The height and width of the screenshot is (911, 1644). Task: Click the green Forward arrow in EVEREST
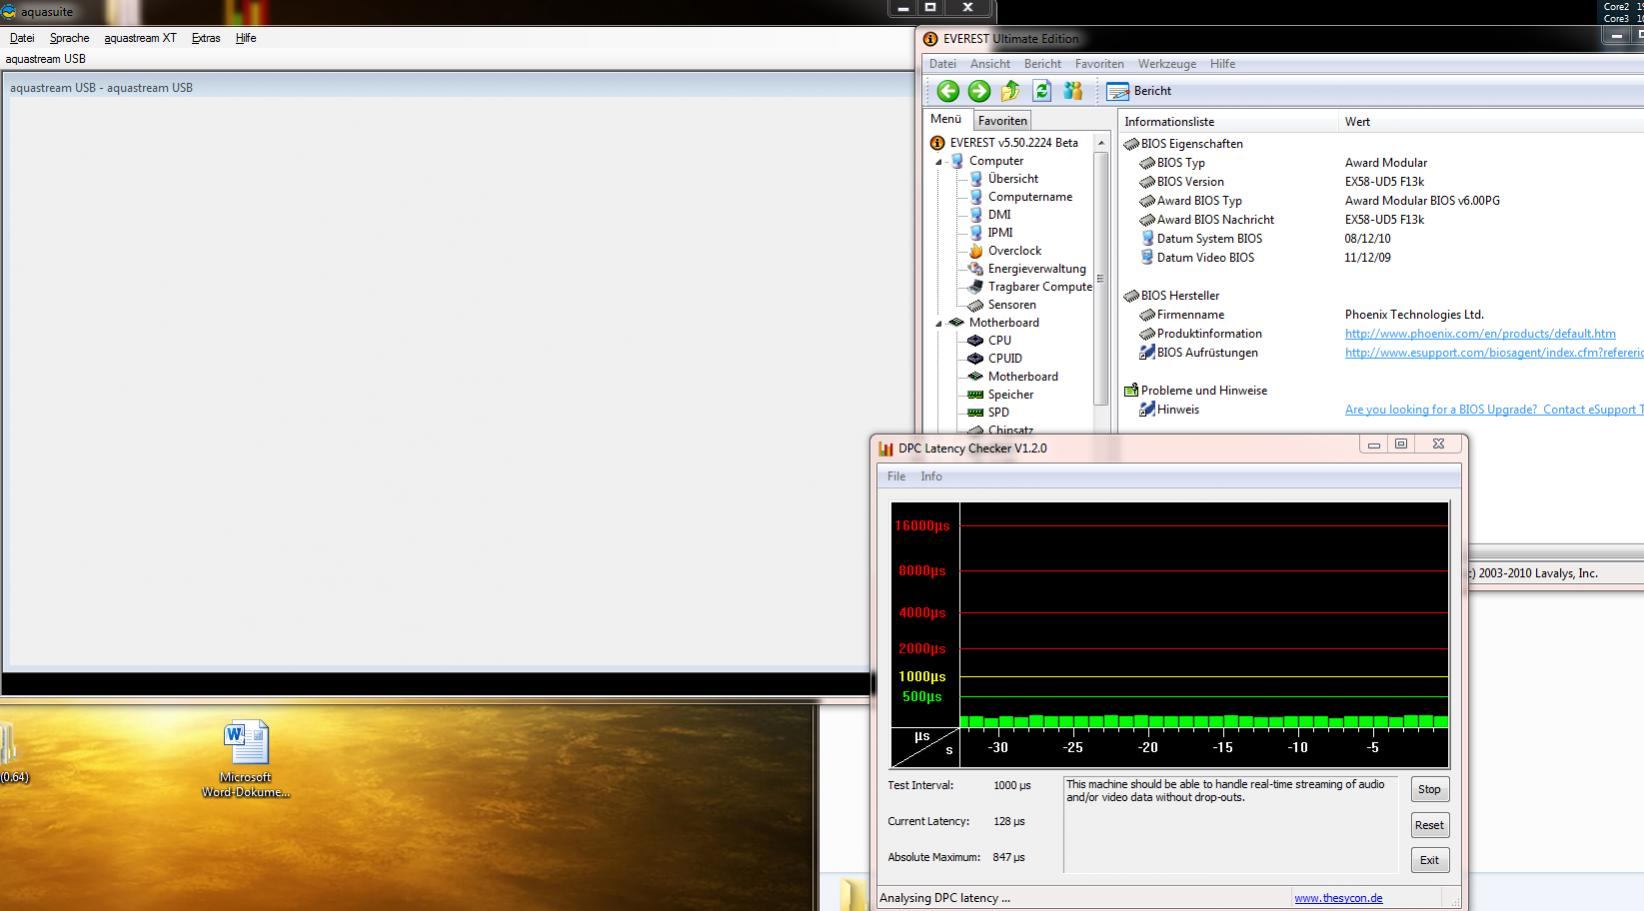tap(979, 91)
